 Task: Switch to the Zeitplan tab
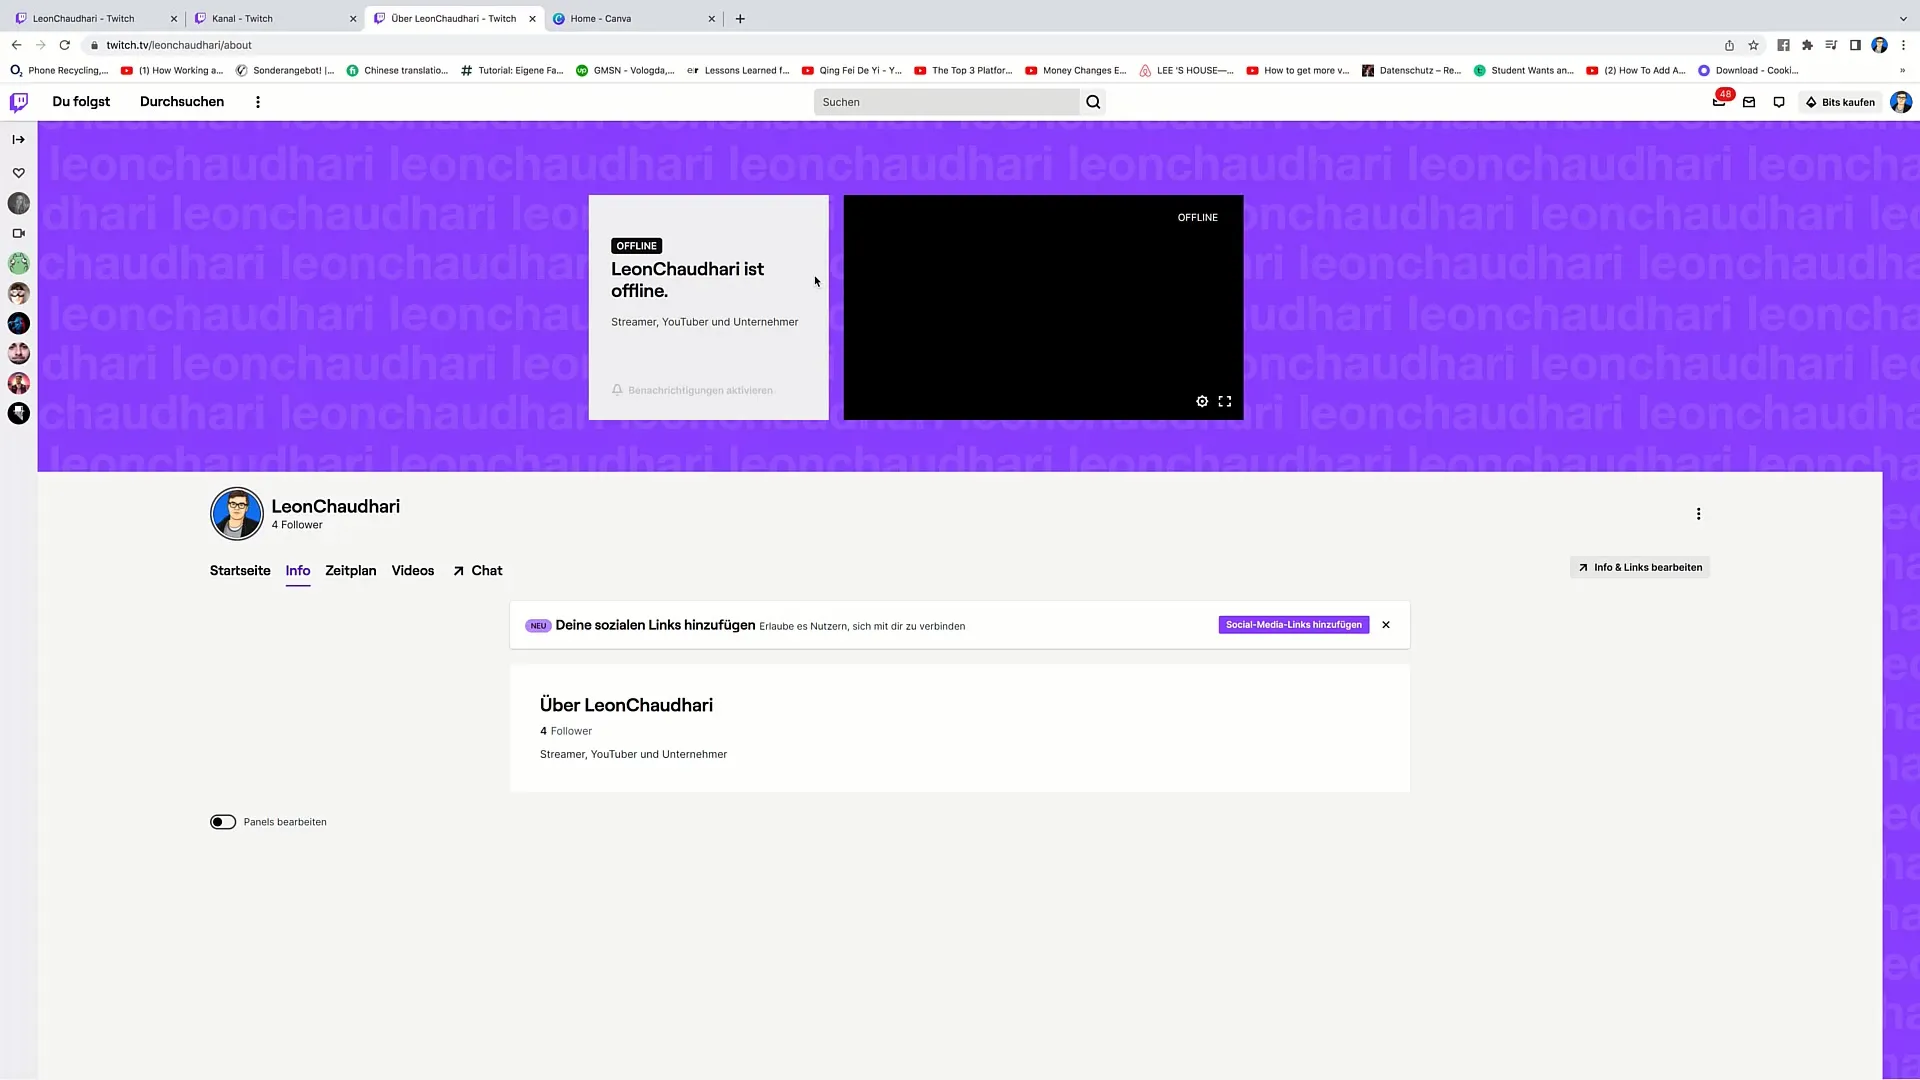click(351, 570)
